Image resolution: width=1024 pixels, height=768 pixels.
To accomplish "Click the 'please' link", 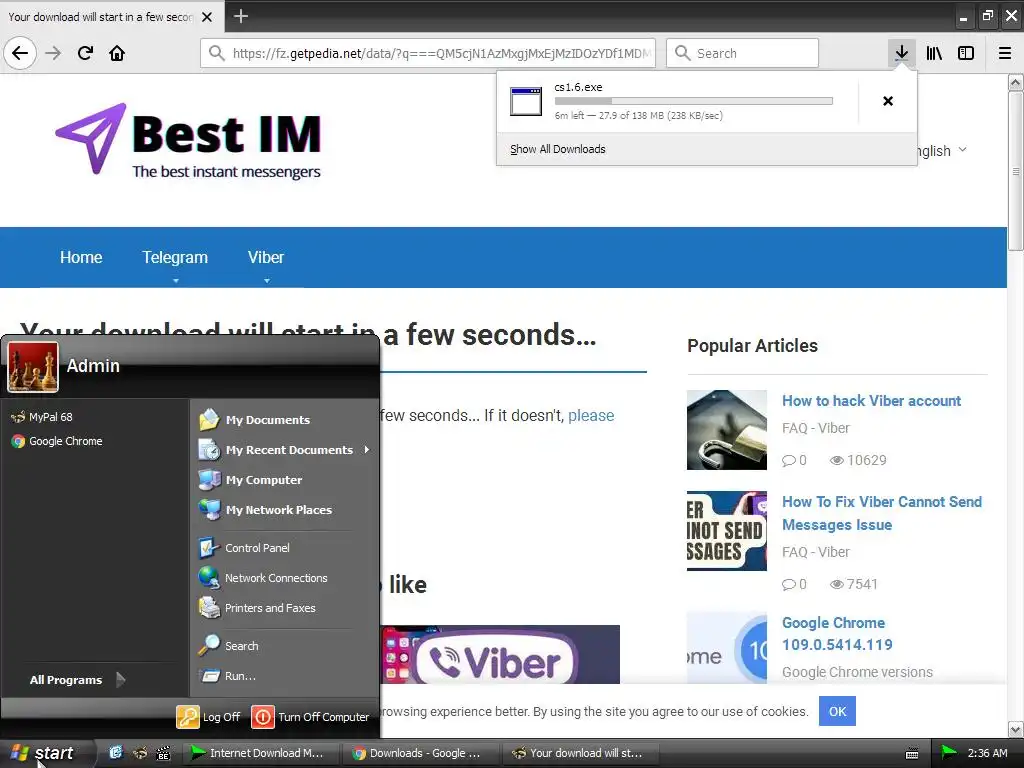I will [591, 415].
